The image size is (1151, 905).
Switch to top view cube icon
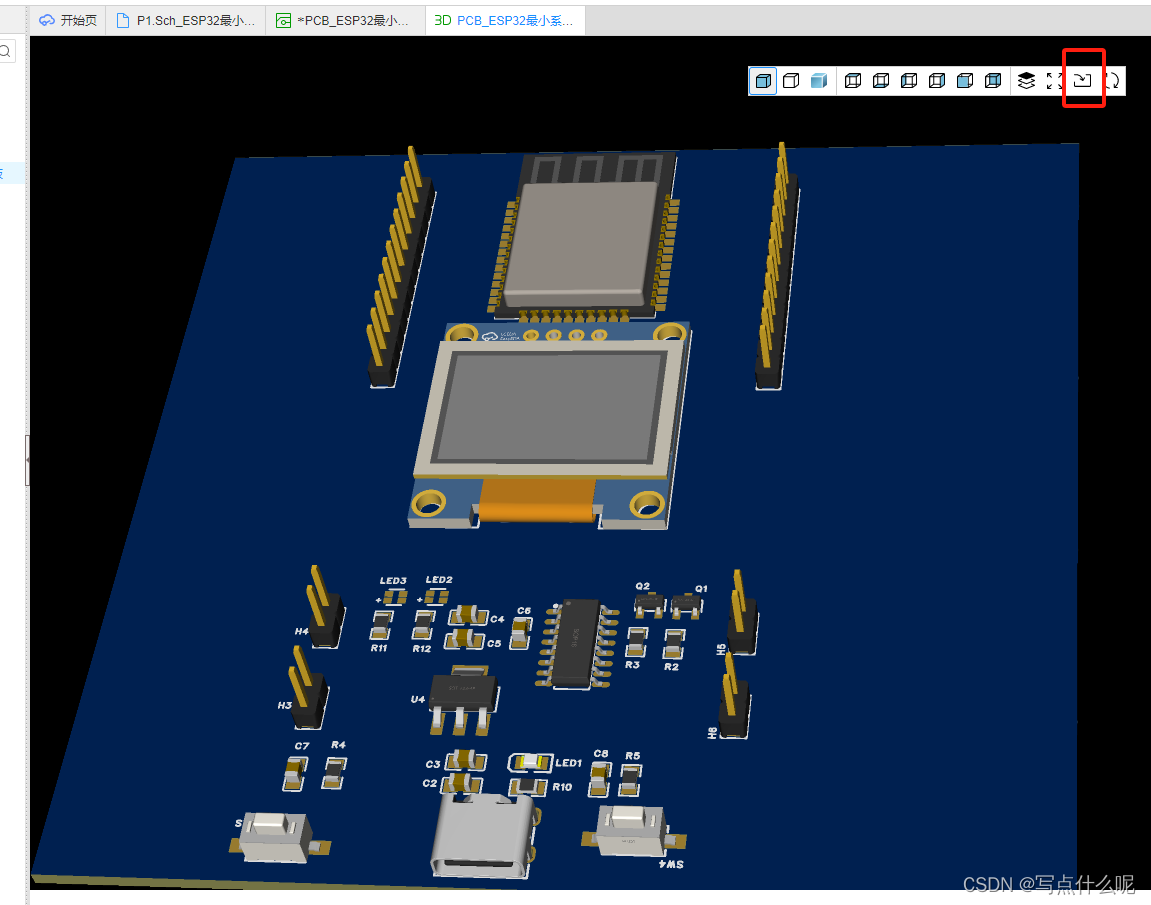point(853,81)
